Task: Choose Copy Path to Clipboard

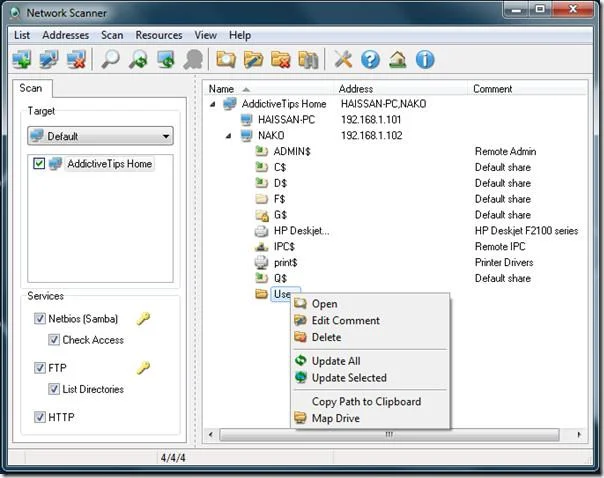Action: (x=366, y=401)
